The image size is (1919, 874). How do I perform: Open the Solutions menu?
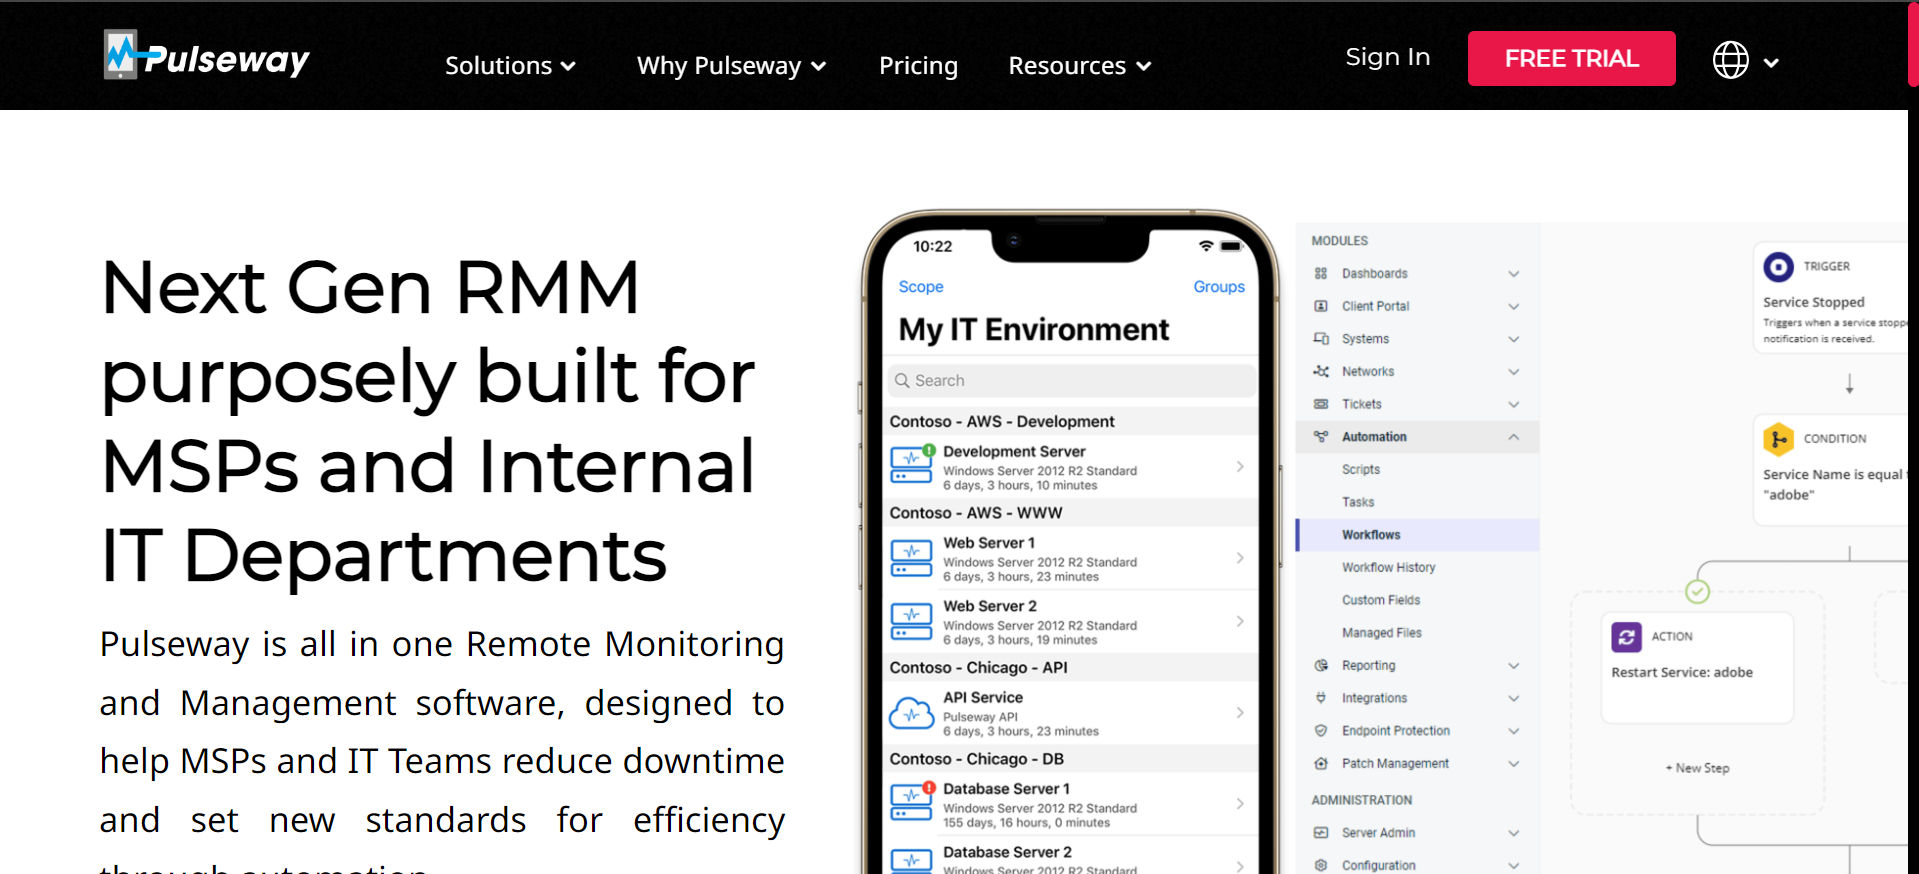coord(510,66)
